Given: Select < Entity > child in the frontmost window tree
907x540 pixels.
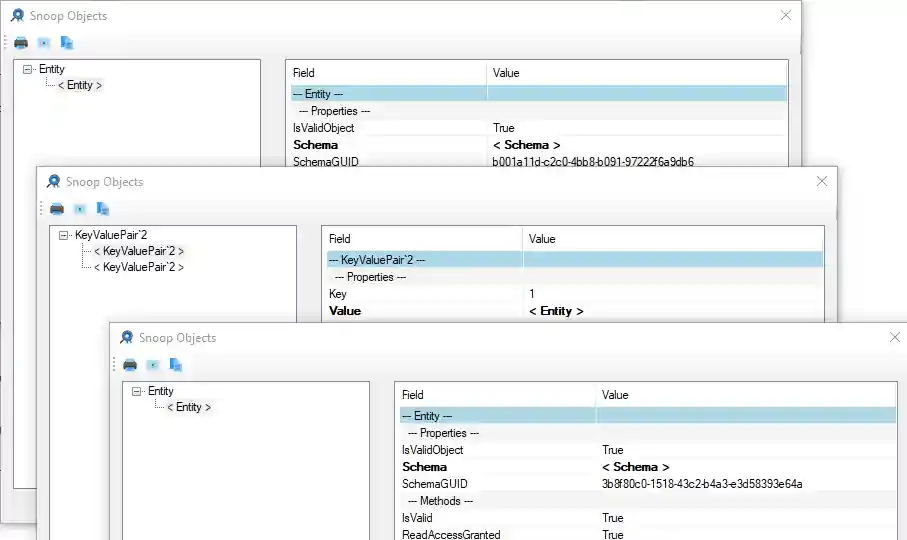Looking at the screenshot, I should click(189, 407).
